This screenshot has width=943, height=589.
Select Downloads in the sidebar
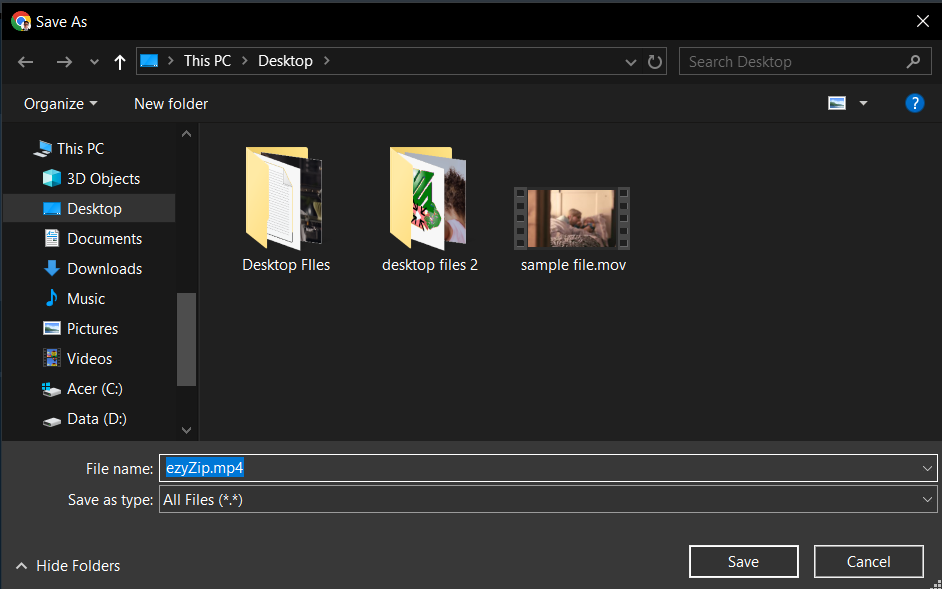99,268
